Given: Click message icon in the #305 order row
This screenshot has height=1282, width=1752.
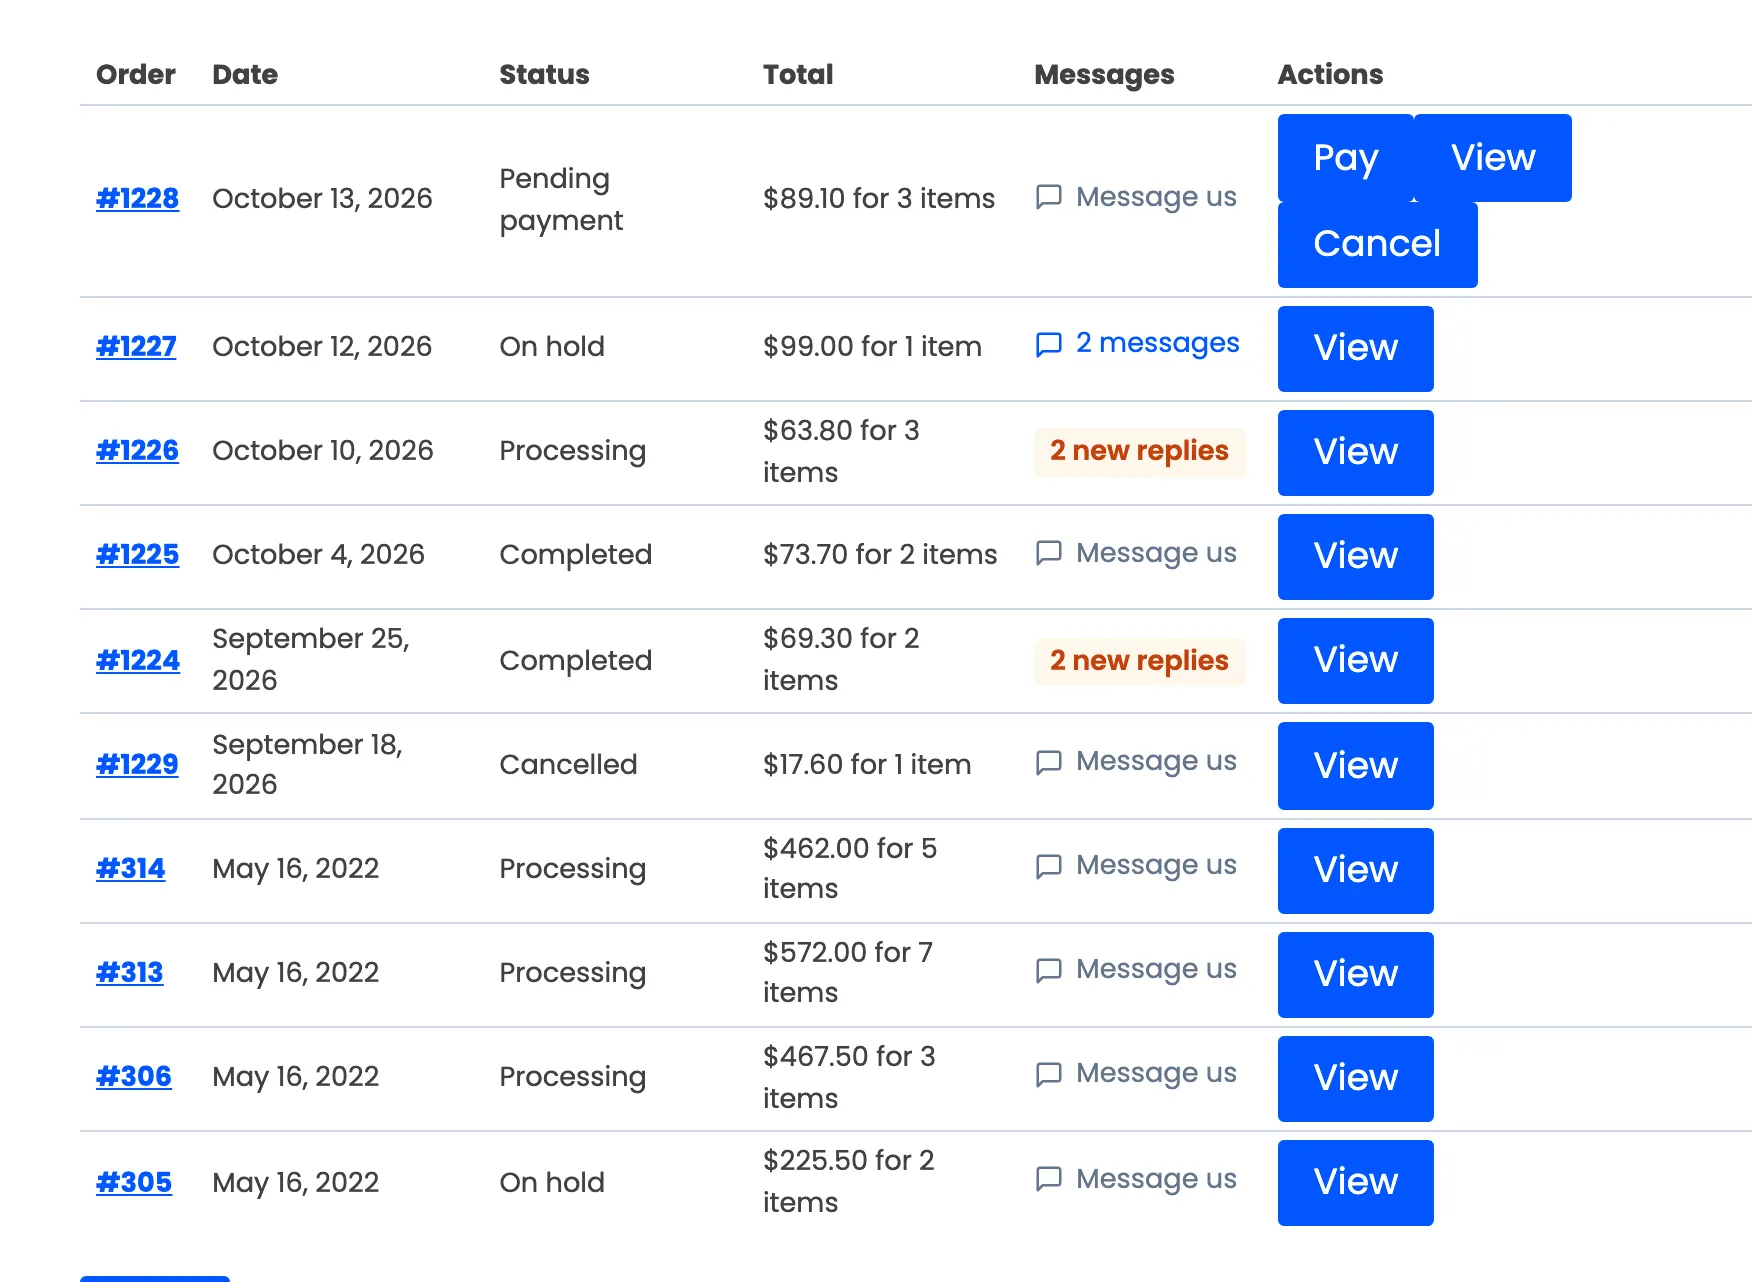Looking at the screenshot, I should [x=1048, y=1179].
